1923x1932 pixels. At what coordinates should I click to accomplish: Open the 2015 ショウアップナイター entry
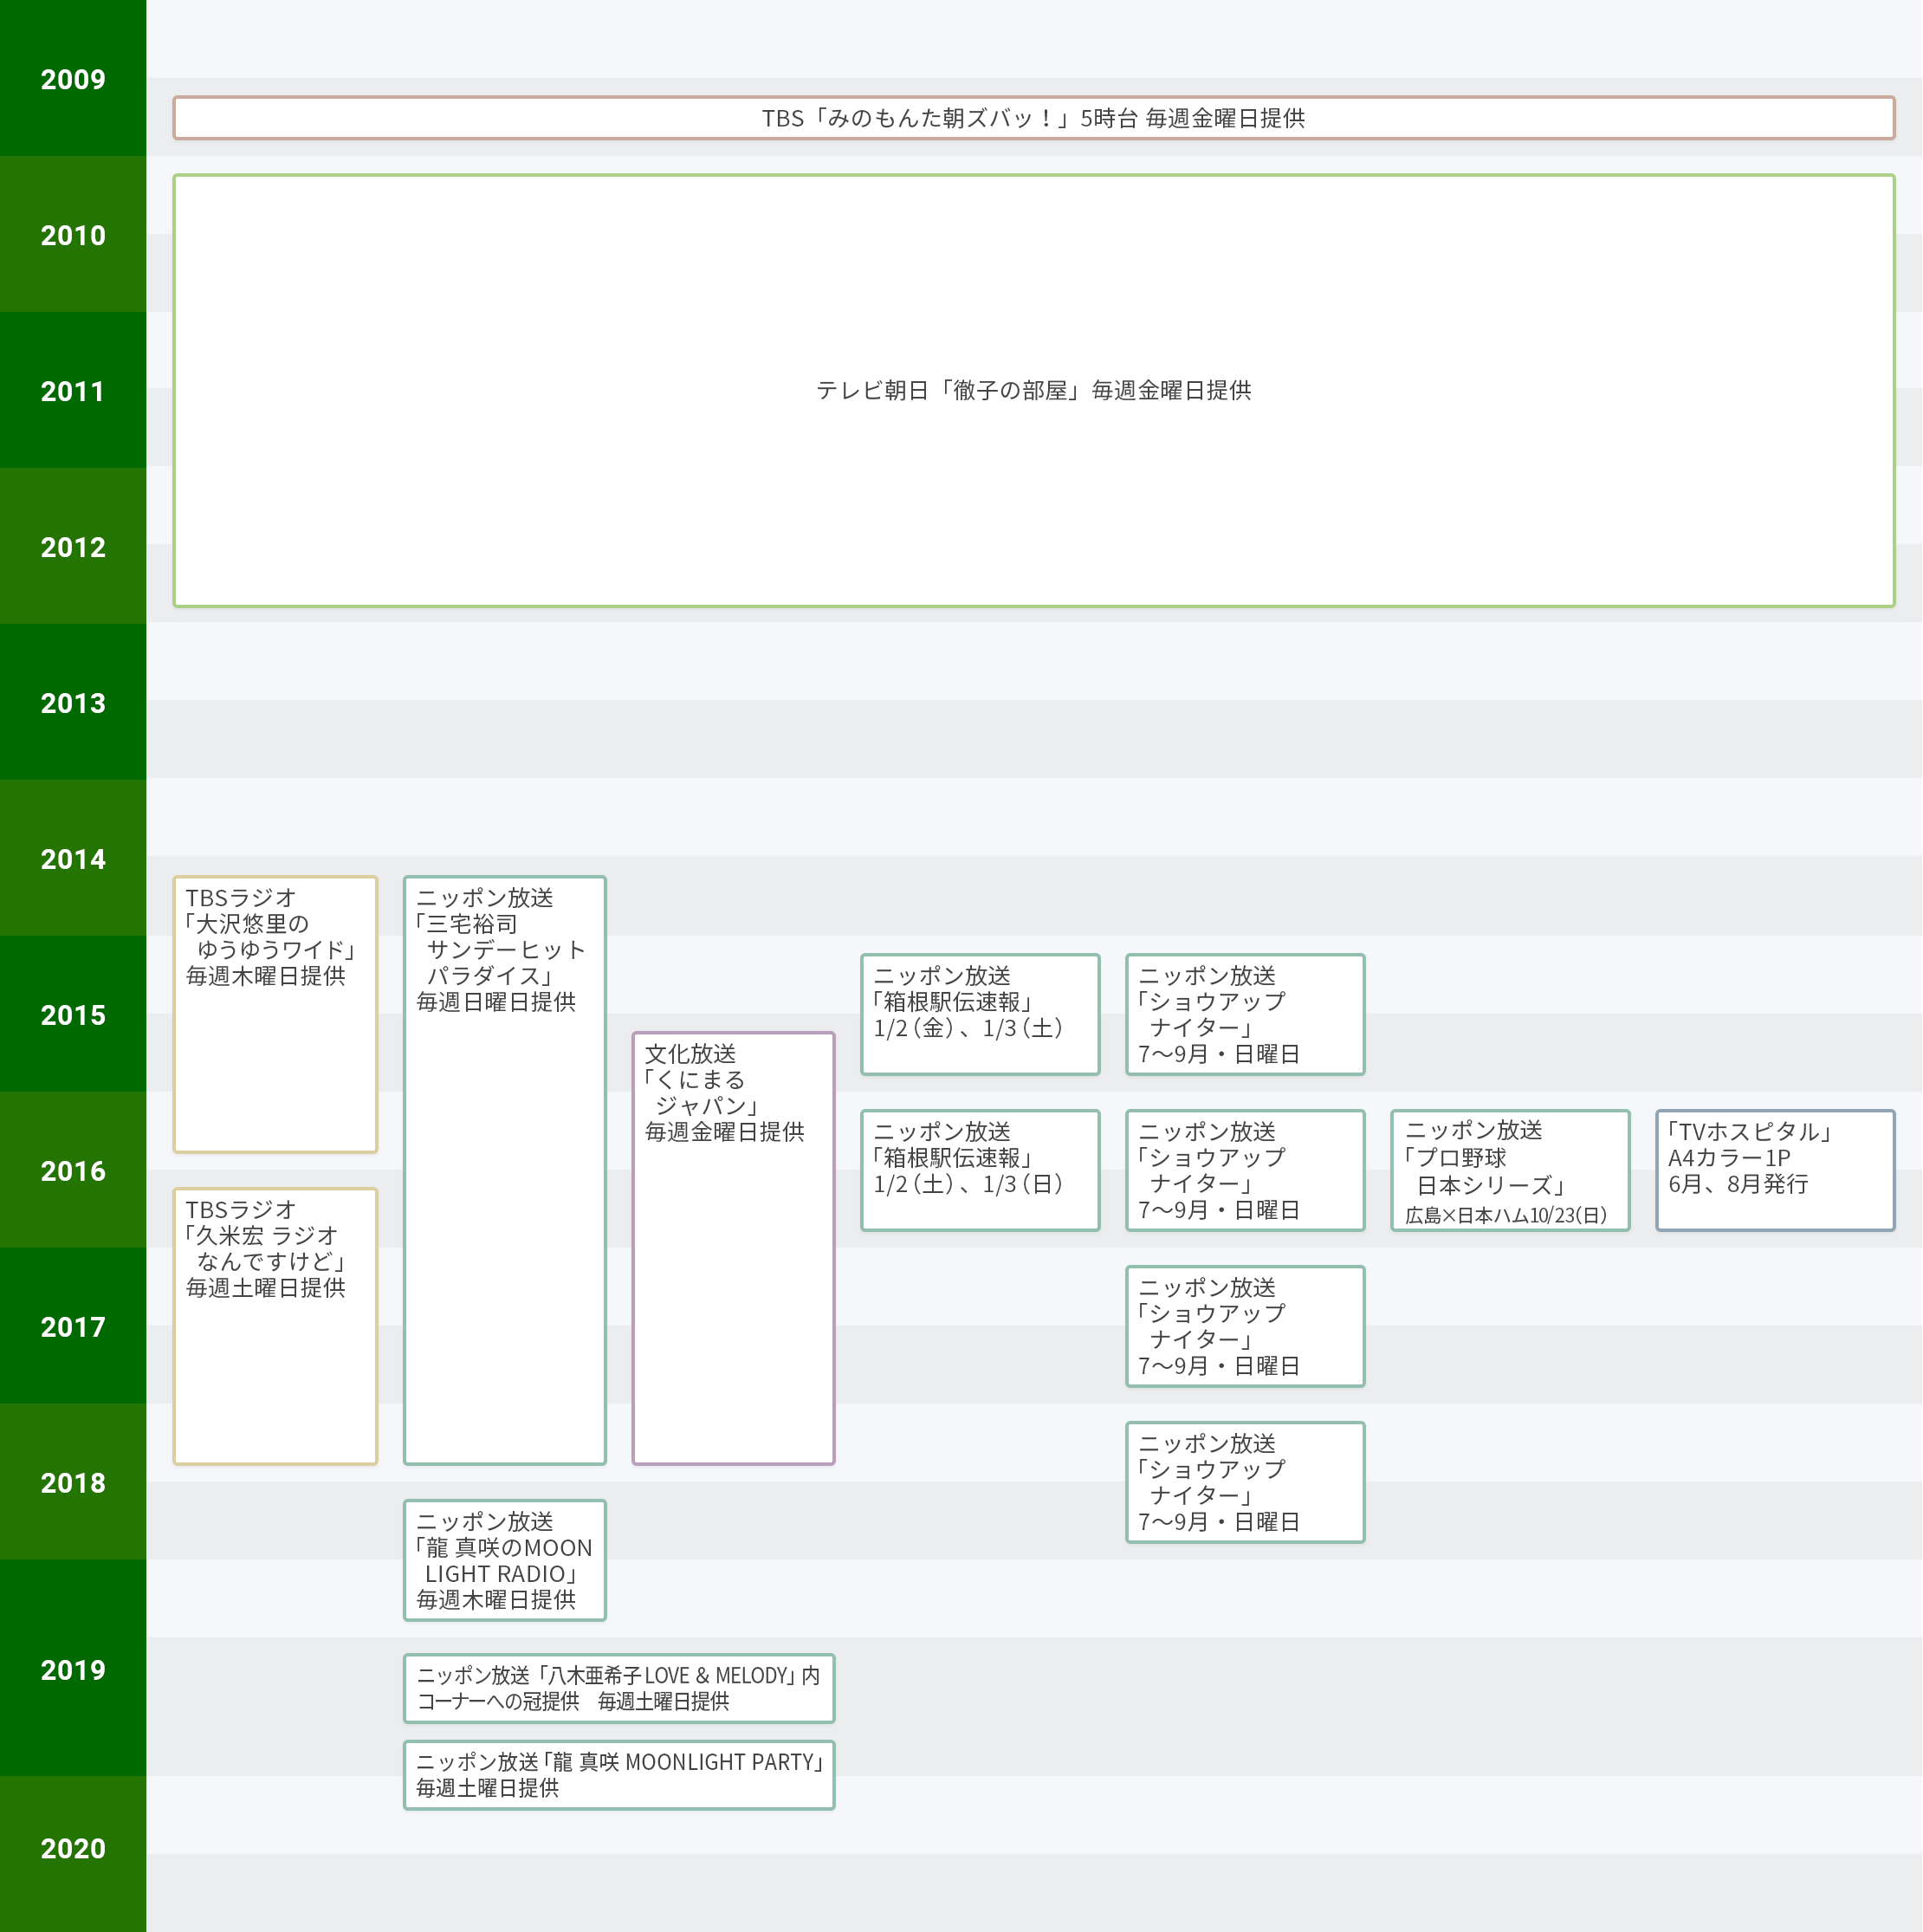pos(1245,1014)
